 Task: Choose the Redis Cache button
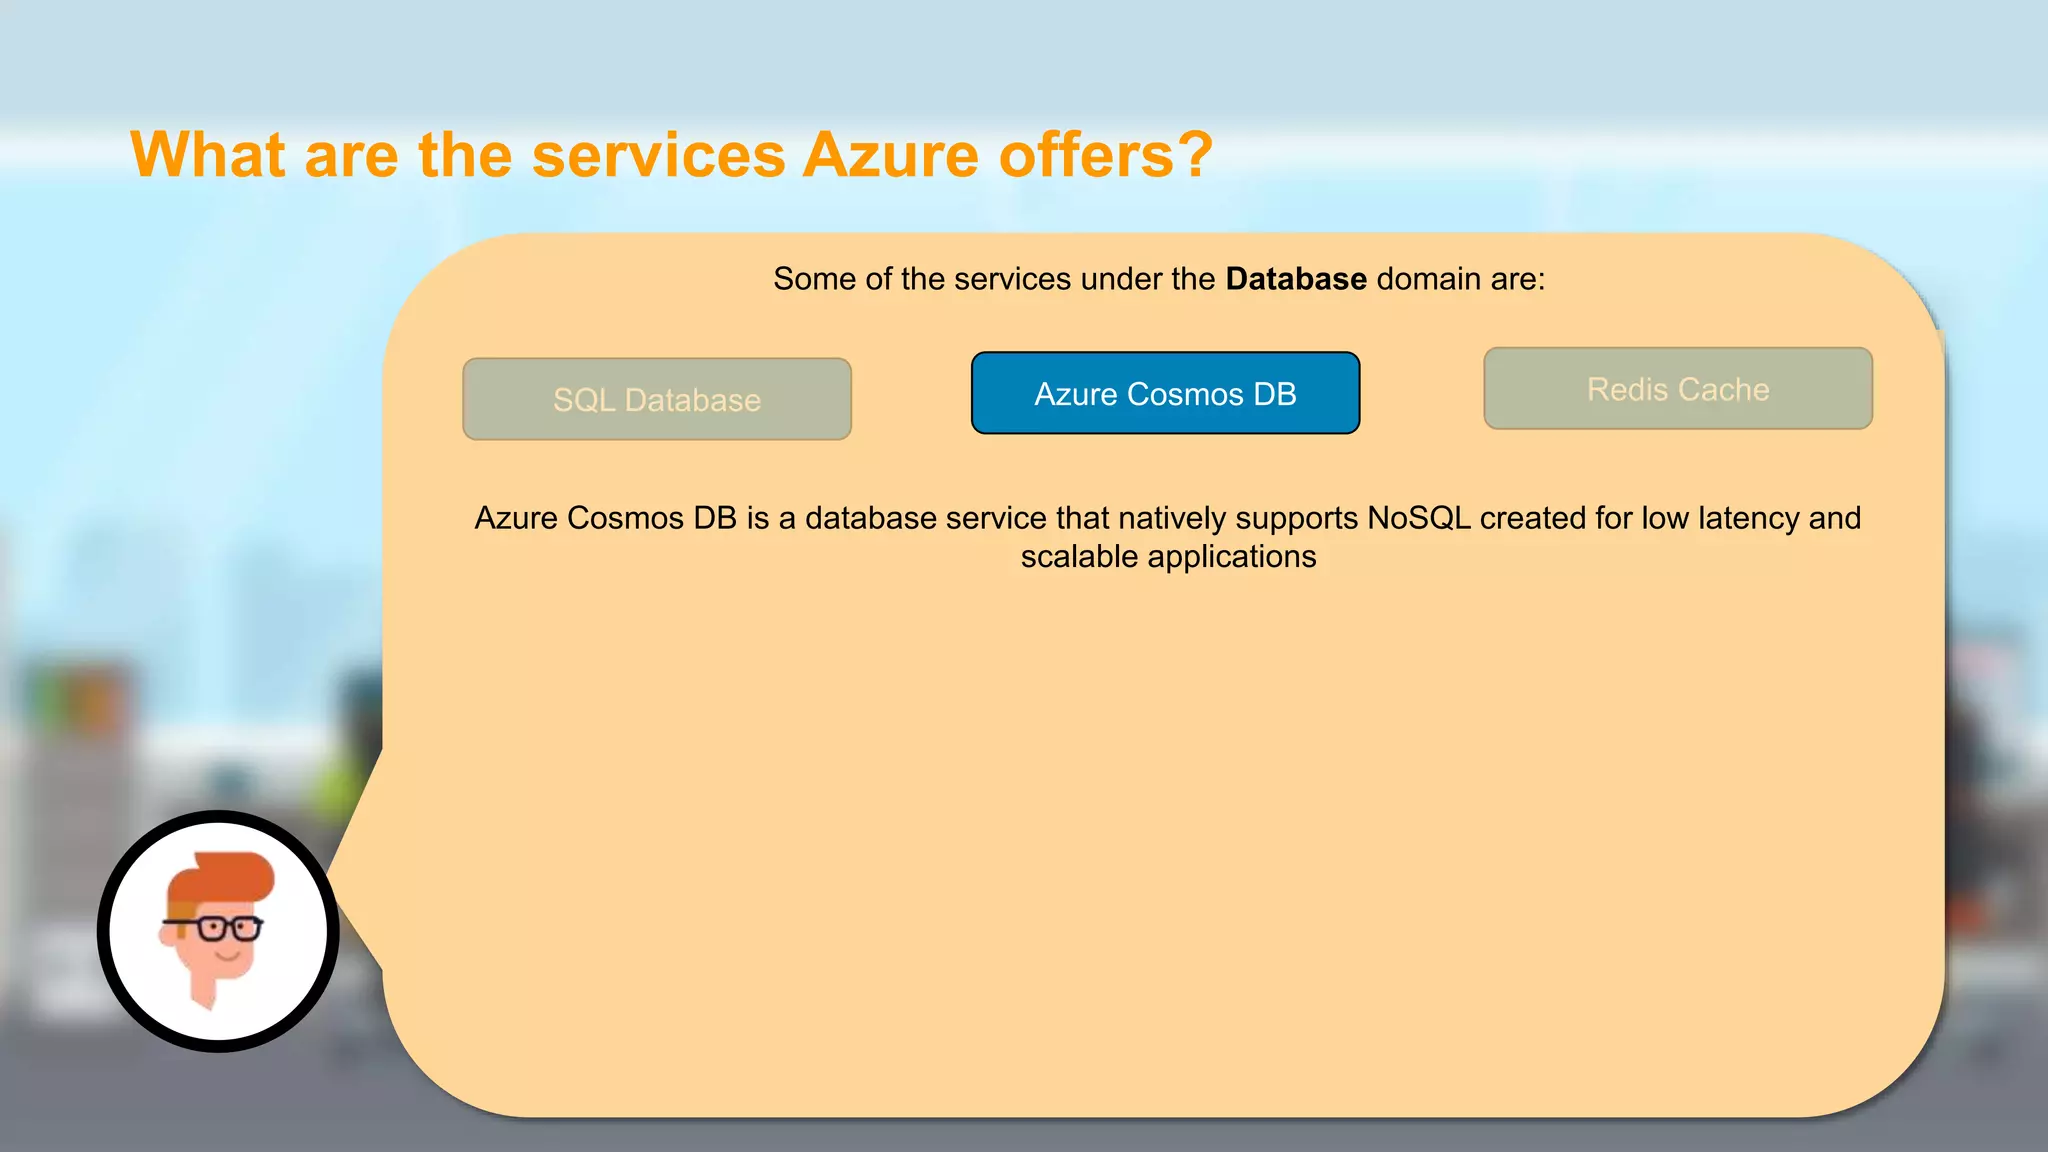click(x=1678, y=388)
